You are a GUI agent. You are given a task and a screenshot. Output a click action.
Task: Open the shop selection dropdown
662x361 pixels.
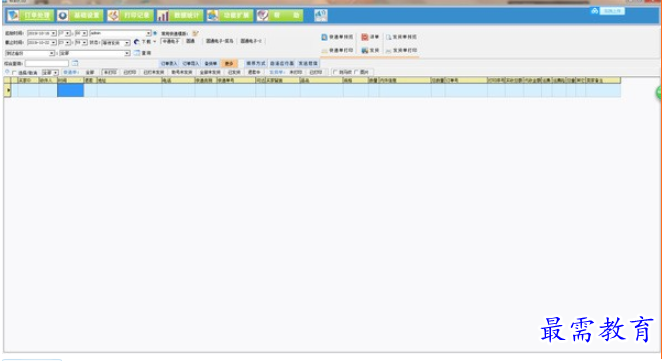coord(52,53)
